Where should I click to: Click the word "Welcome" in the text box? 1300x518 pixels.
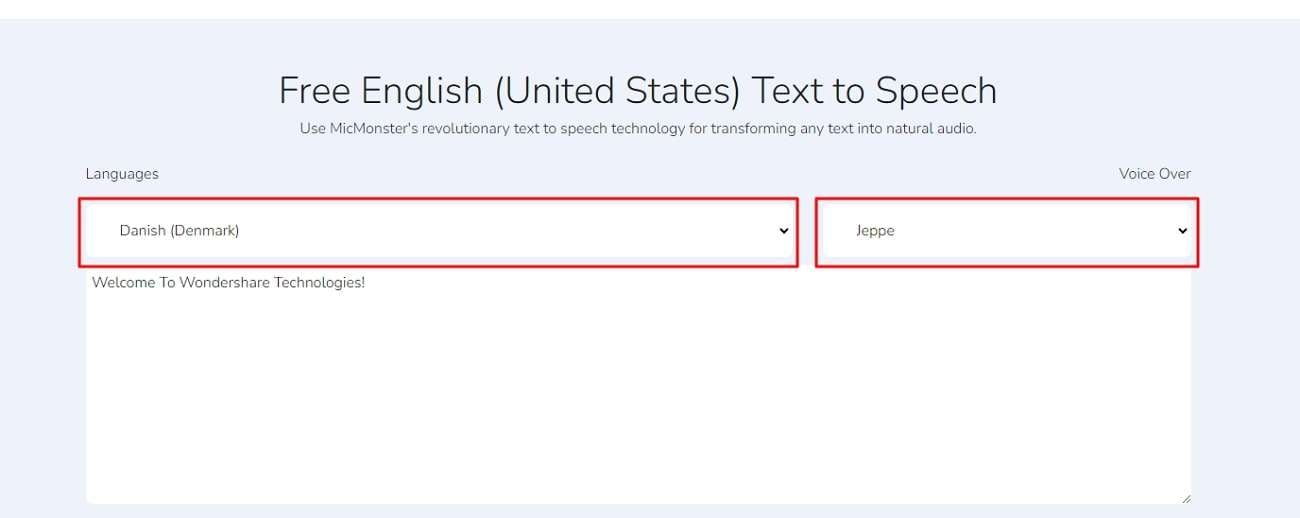[123, 283]
